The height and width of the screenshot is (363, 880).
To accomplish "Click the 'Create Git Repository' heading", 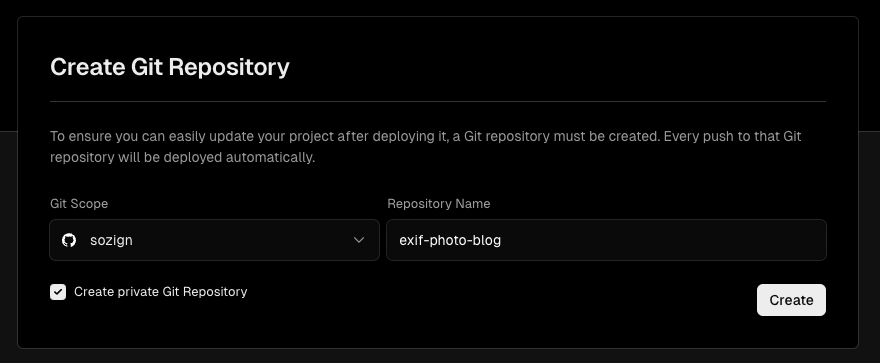I will [x=169, y=67].
